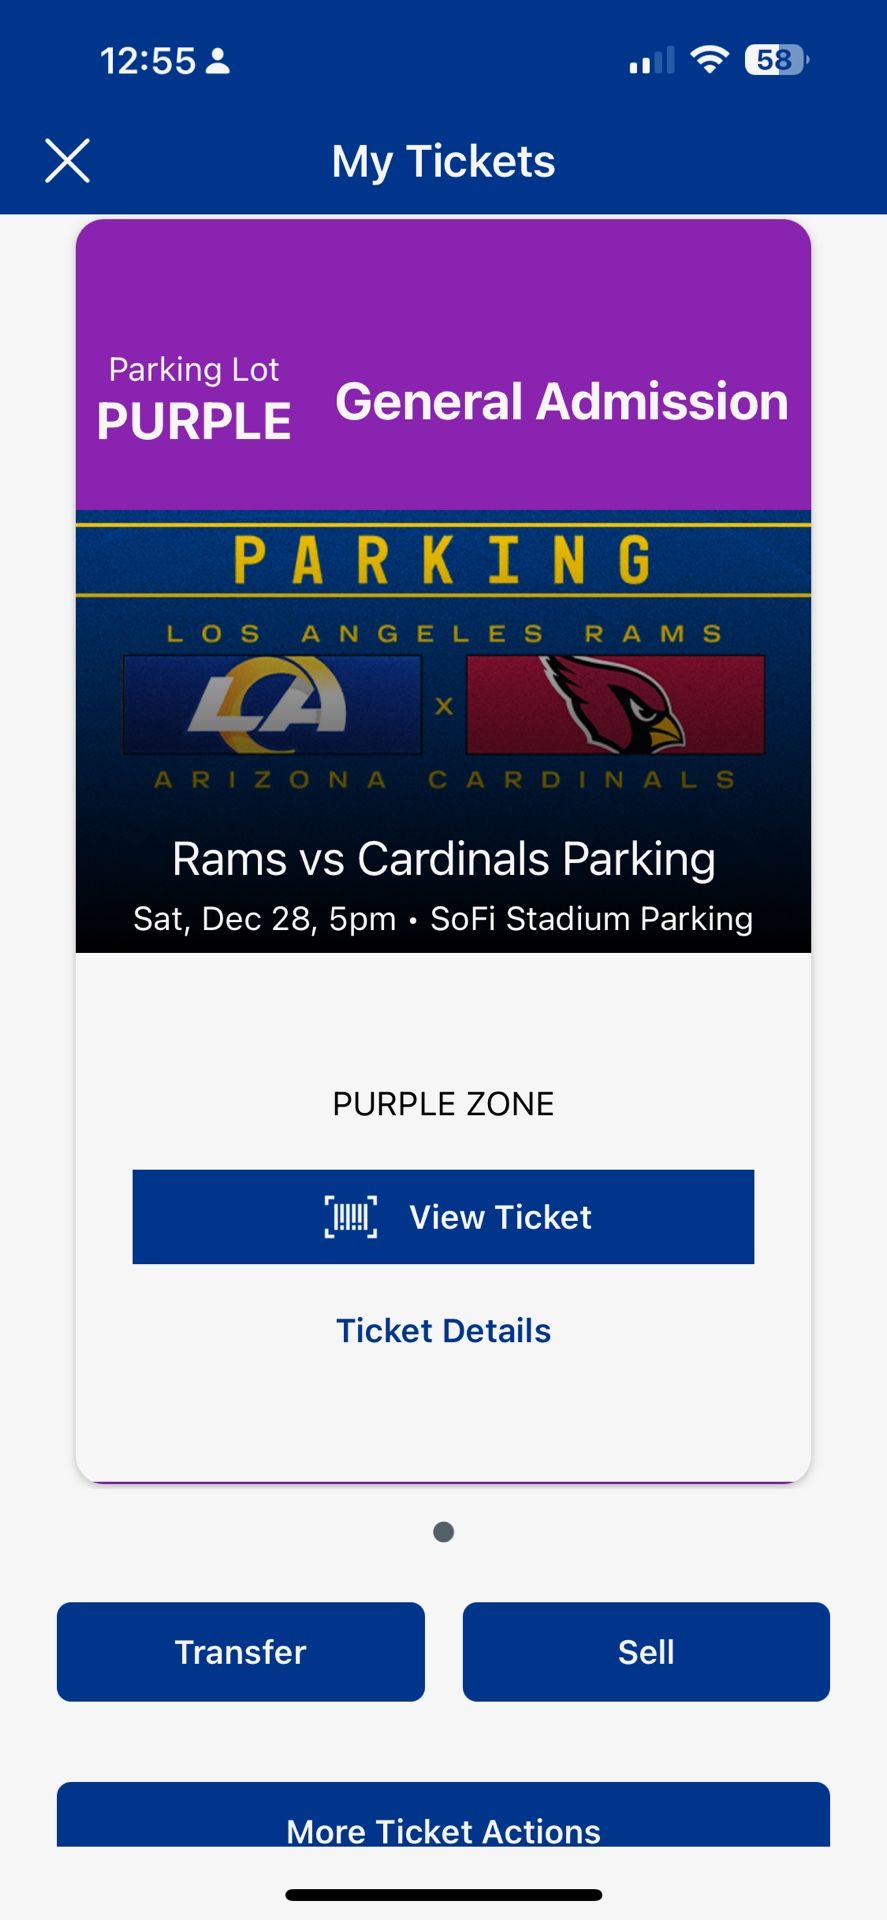
Task: Tap the Arizona Cardinals logo
Action: click(615, 705)
